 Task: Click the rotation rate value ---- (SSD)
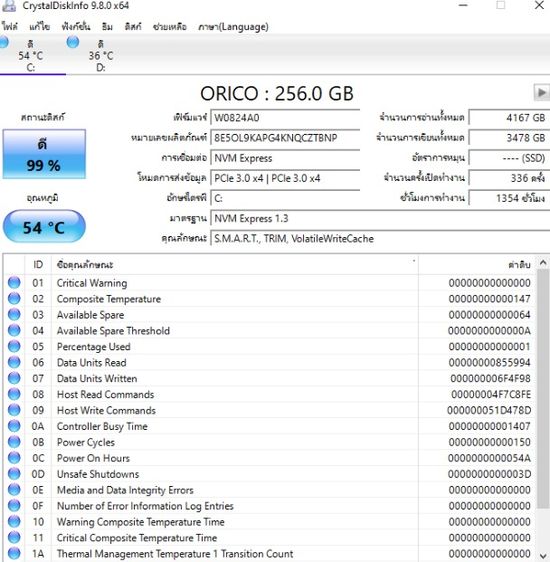click(x=509, y=158)
